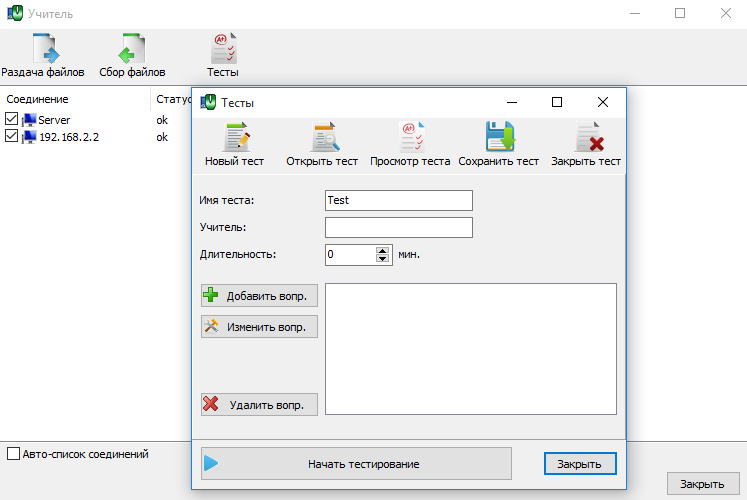Open the Раздача файлов file distribution tool
This screenshot has width=747, height=500.
(x=43, y=55)
